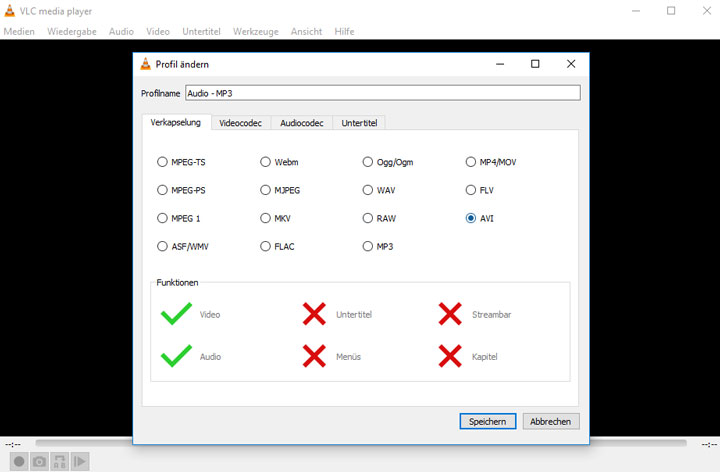This screenshot has width=720, height=472.
Task: Click the VLC cone icon in main title bar
Action: coord(9,11)
